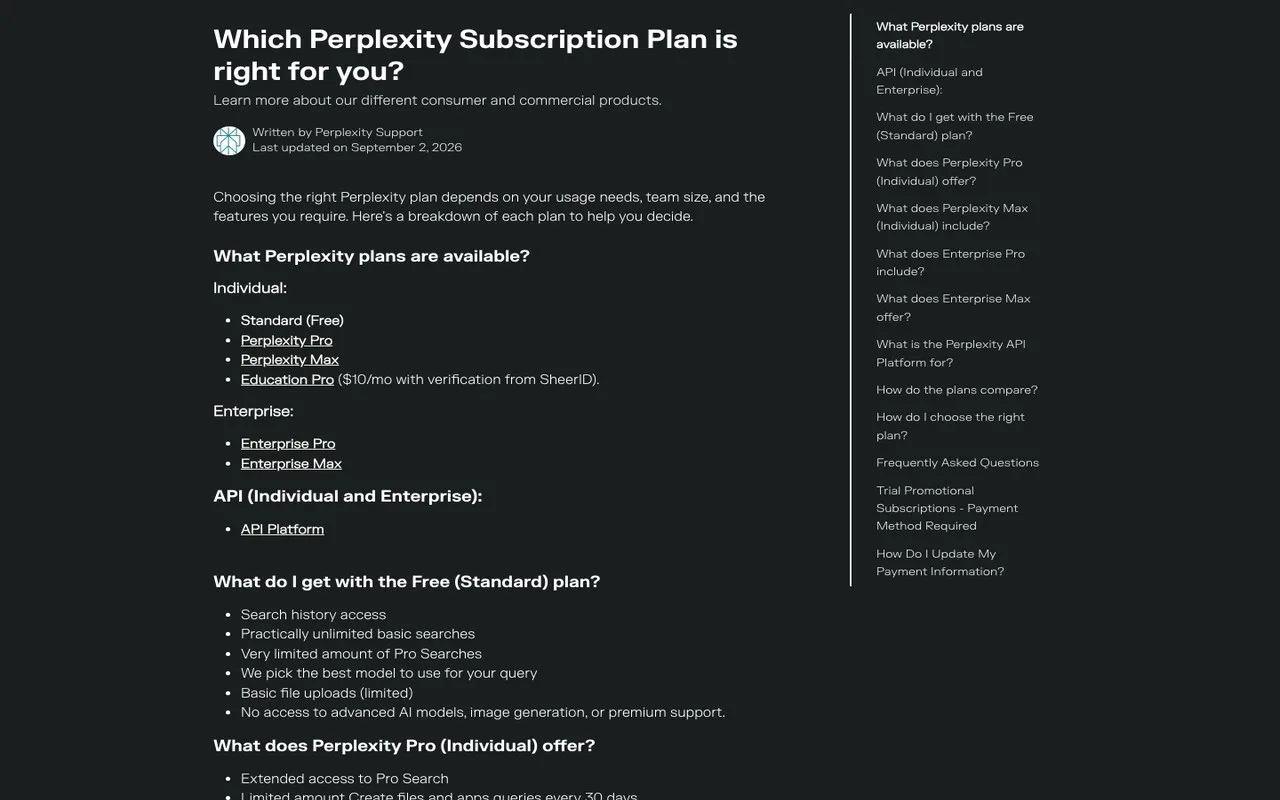
Task: Go to 'Frequently Asked Questions' in sidebar
Action: pyautogui.click(x=957, y=462)
